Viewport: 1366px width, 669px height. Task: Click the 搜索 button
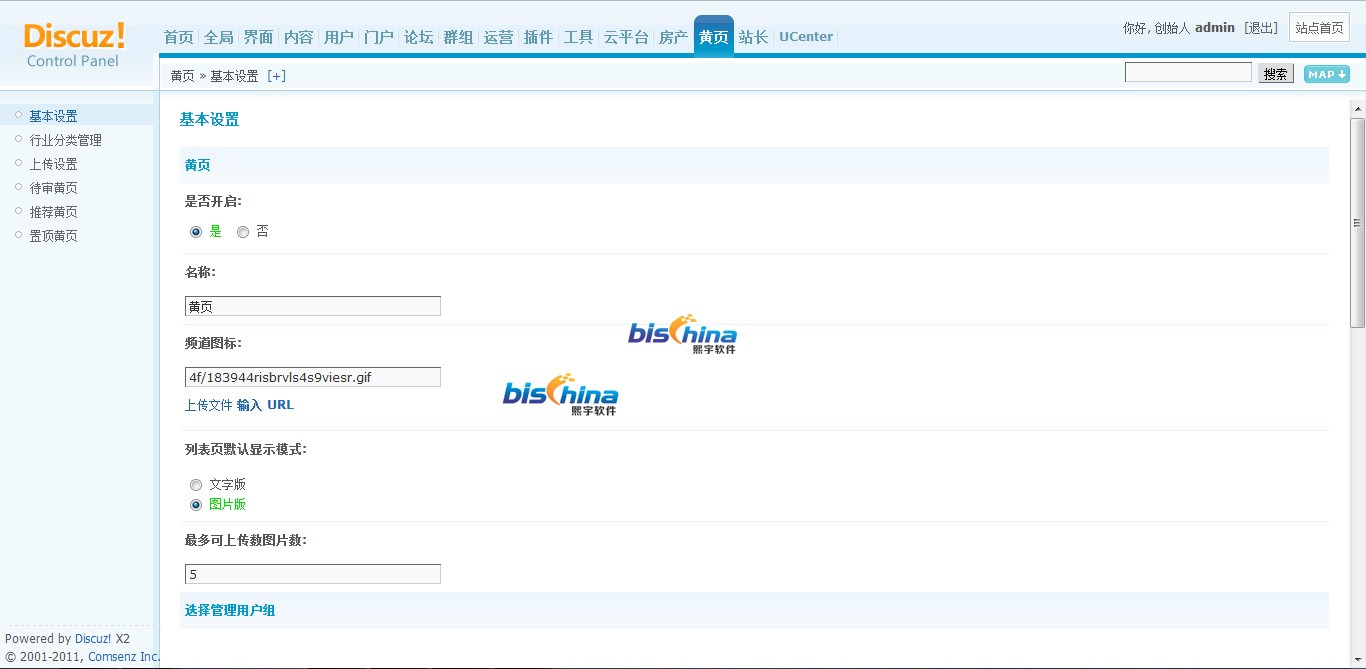tap(1276, 74)
